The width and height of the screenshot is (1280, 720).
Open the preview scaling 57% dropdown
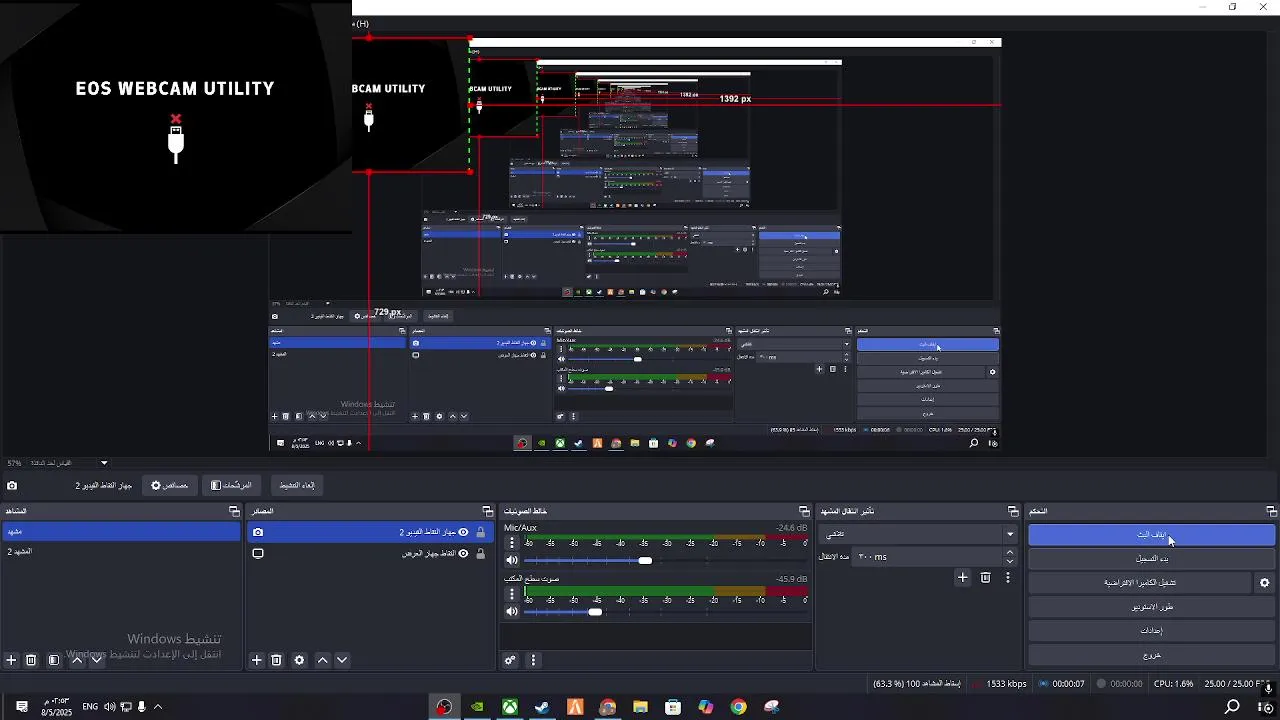point(104,463)
